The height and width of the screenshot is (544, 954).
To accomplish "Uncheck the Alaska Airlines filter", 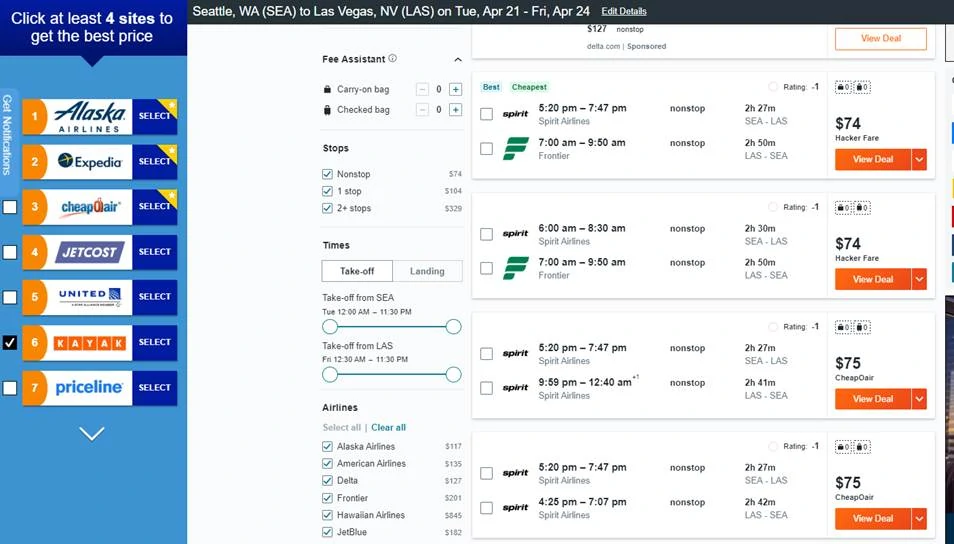I will (x=327, y=447).
